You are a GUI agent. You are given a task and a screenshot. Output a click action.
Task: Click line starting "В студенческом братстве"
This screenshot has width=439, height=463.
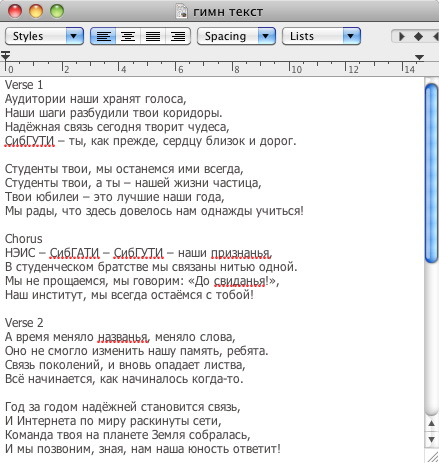click(x=151, y=267)
